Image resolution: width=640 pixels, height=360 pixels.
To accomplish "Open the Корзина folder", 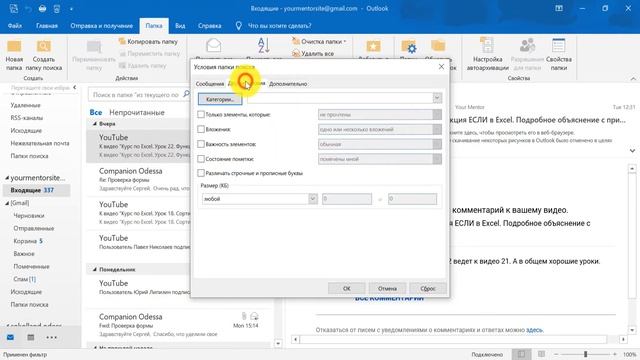I will pos(28,241).
